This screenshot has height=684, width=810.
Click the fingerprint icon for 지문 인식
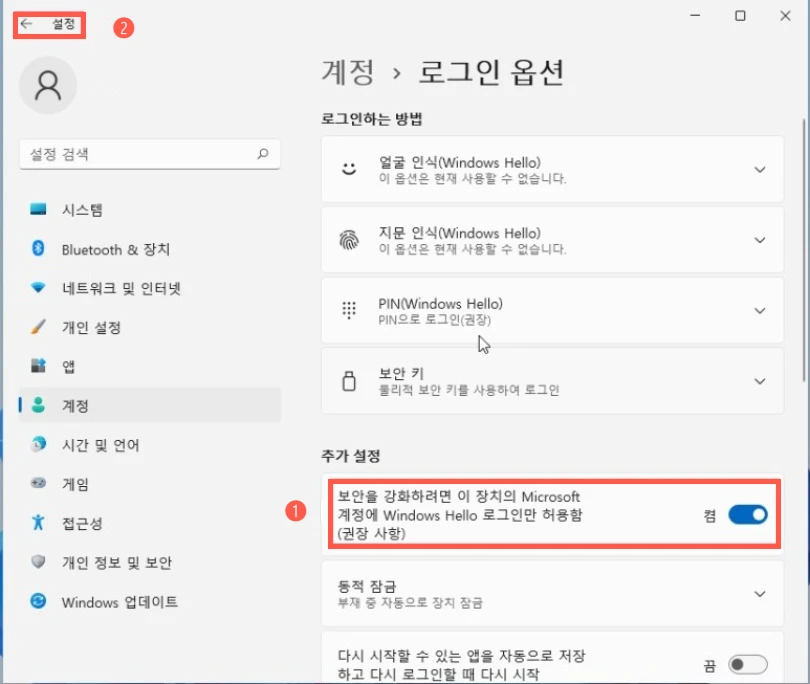(349, 240)
